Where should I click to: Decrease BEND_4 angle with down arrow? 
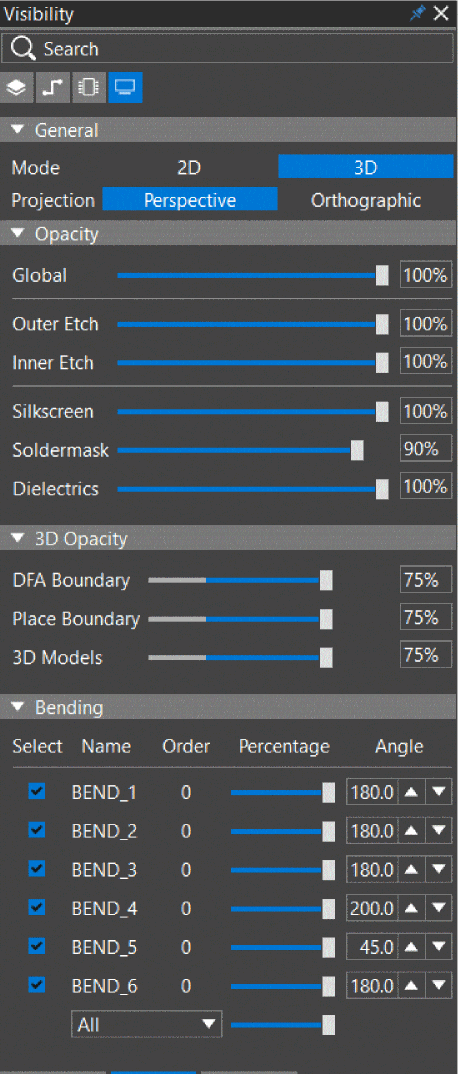(439, 909)
